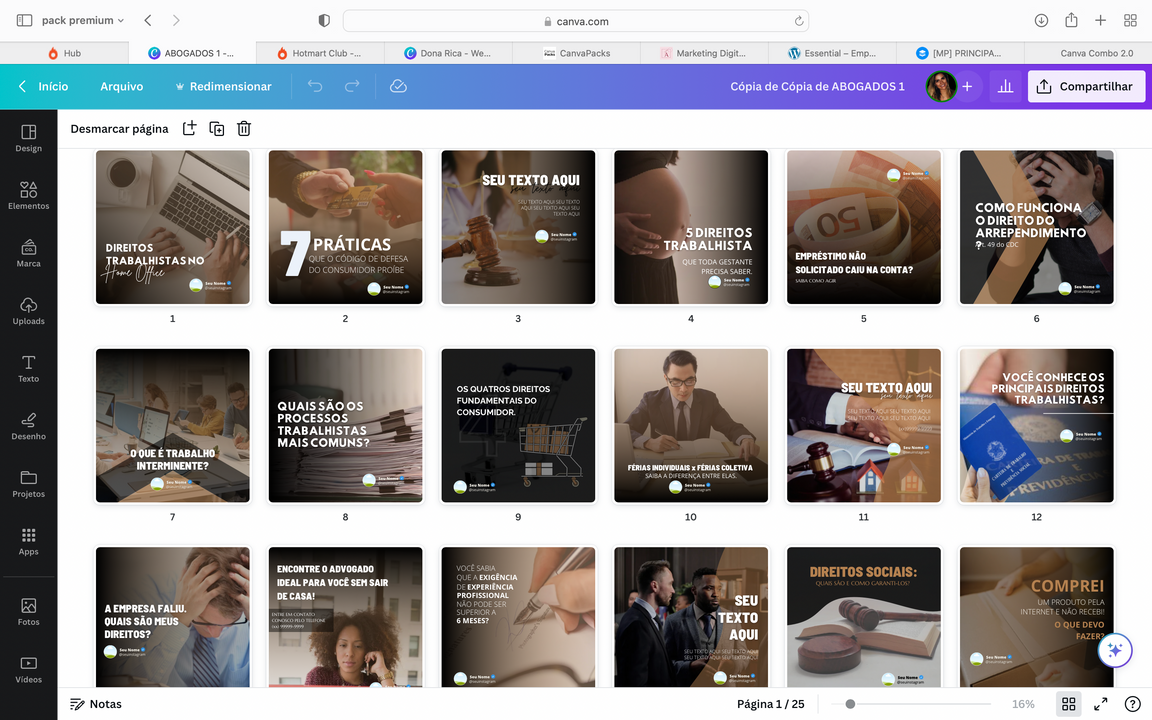This screenshot has width=1152, height=720.
Task: Adjust the zoom slider handle
Action: point(850,704)
